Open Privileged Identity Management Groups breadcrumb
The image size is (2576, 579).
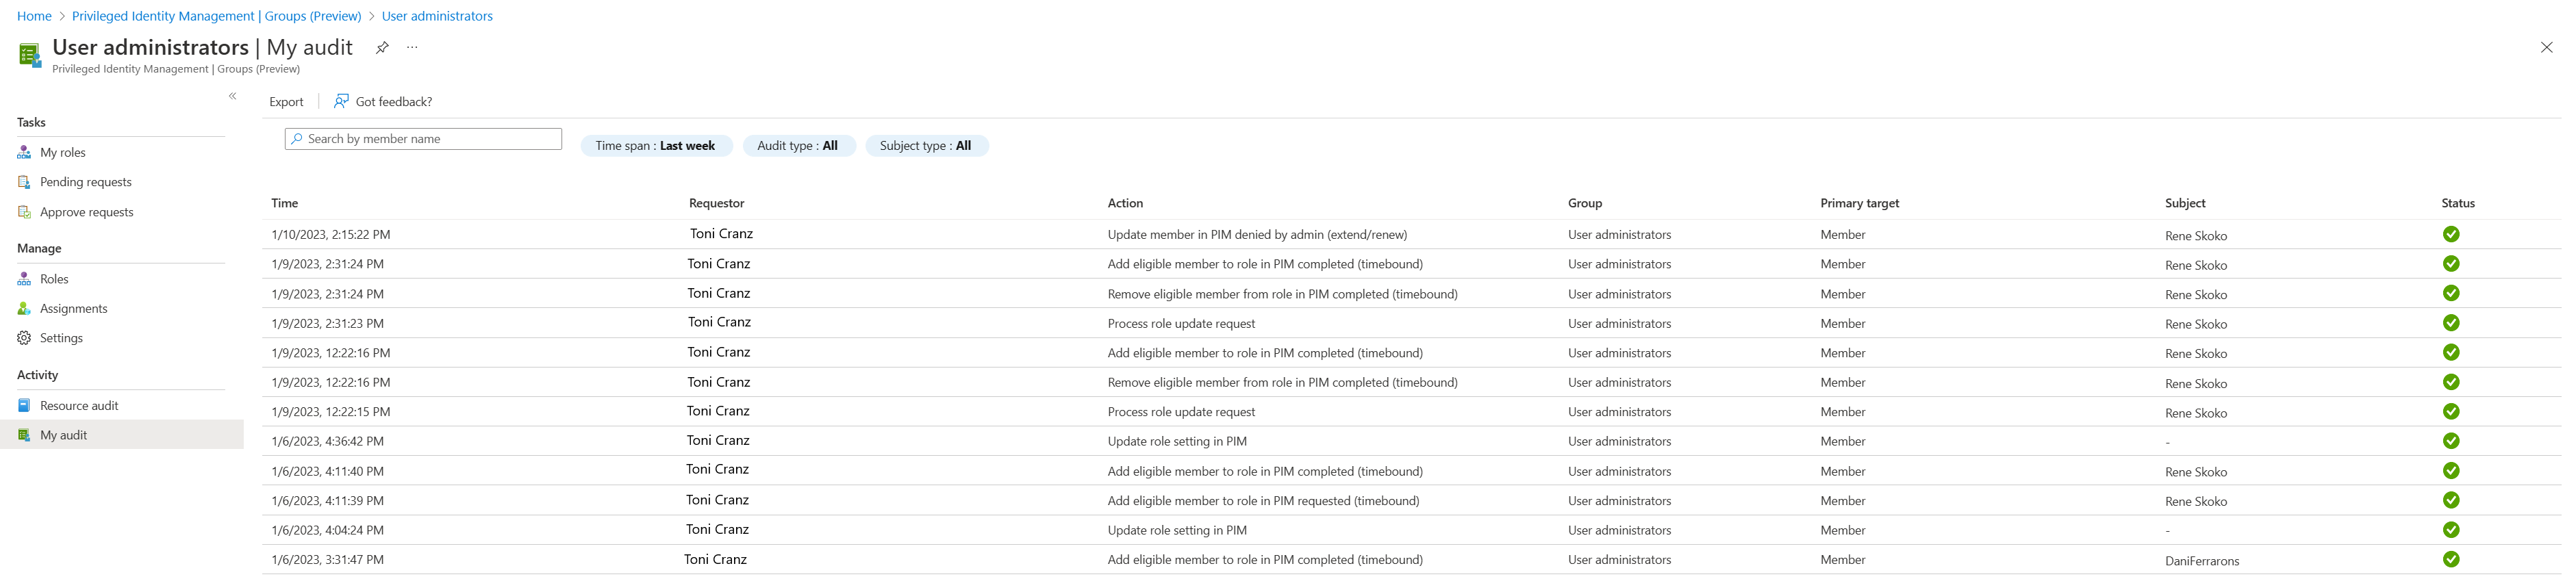click(216, 16)
